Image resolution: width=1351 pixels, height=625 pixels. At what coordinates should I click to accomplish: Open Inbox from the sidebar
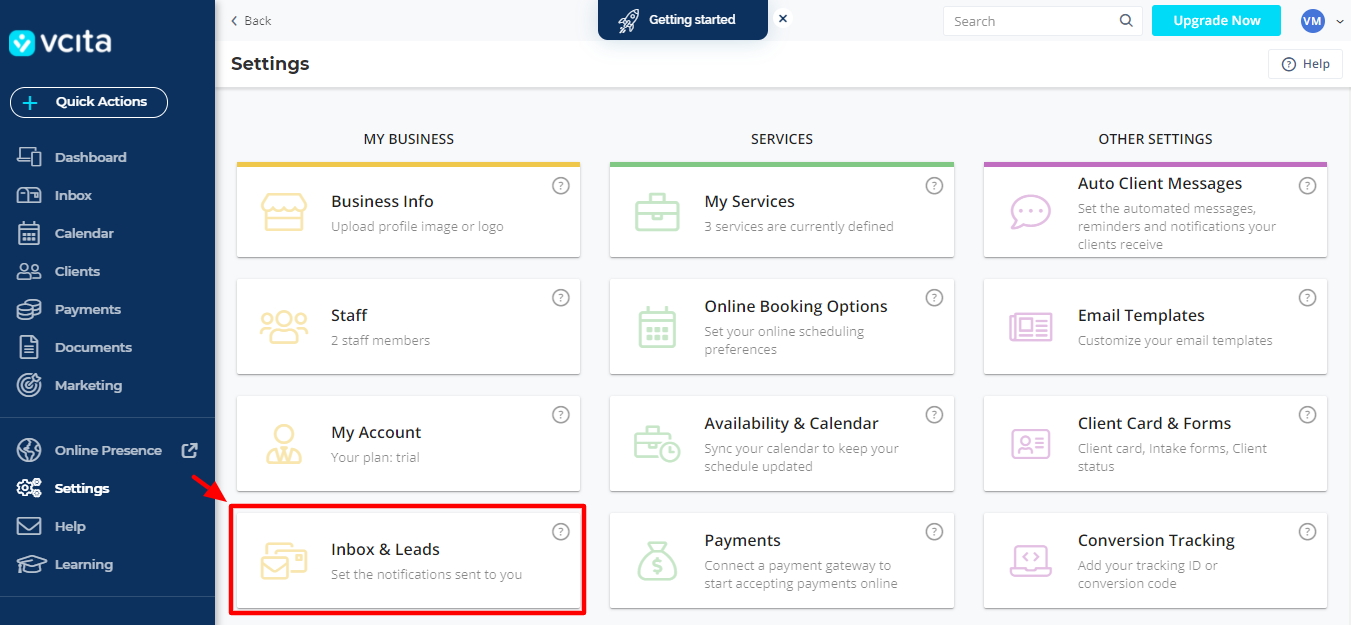click(x=73, y=195)
